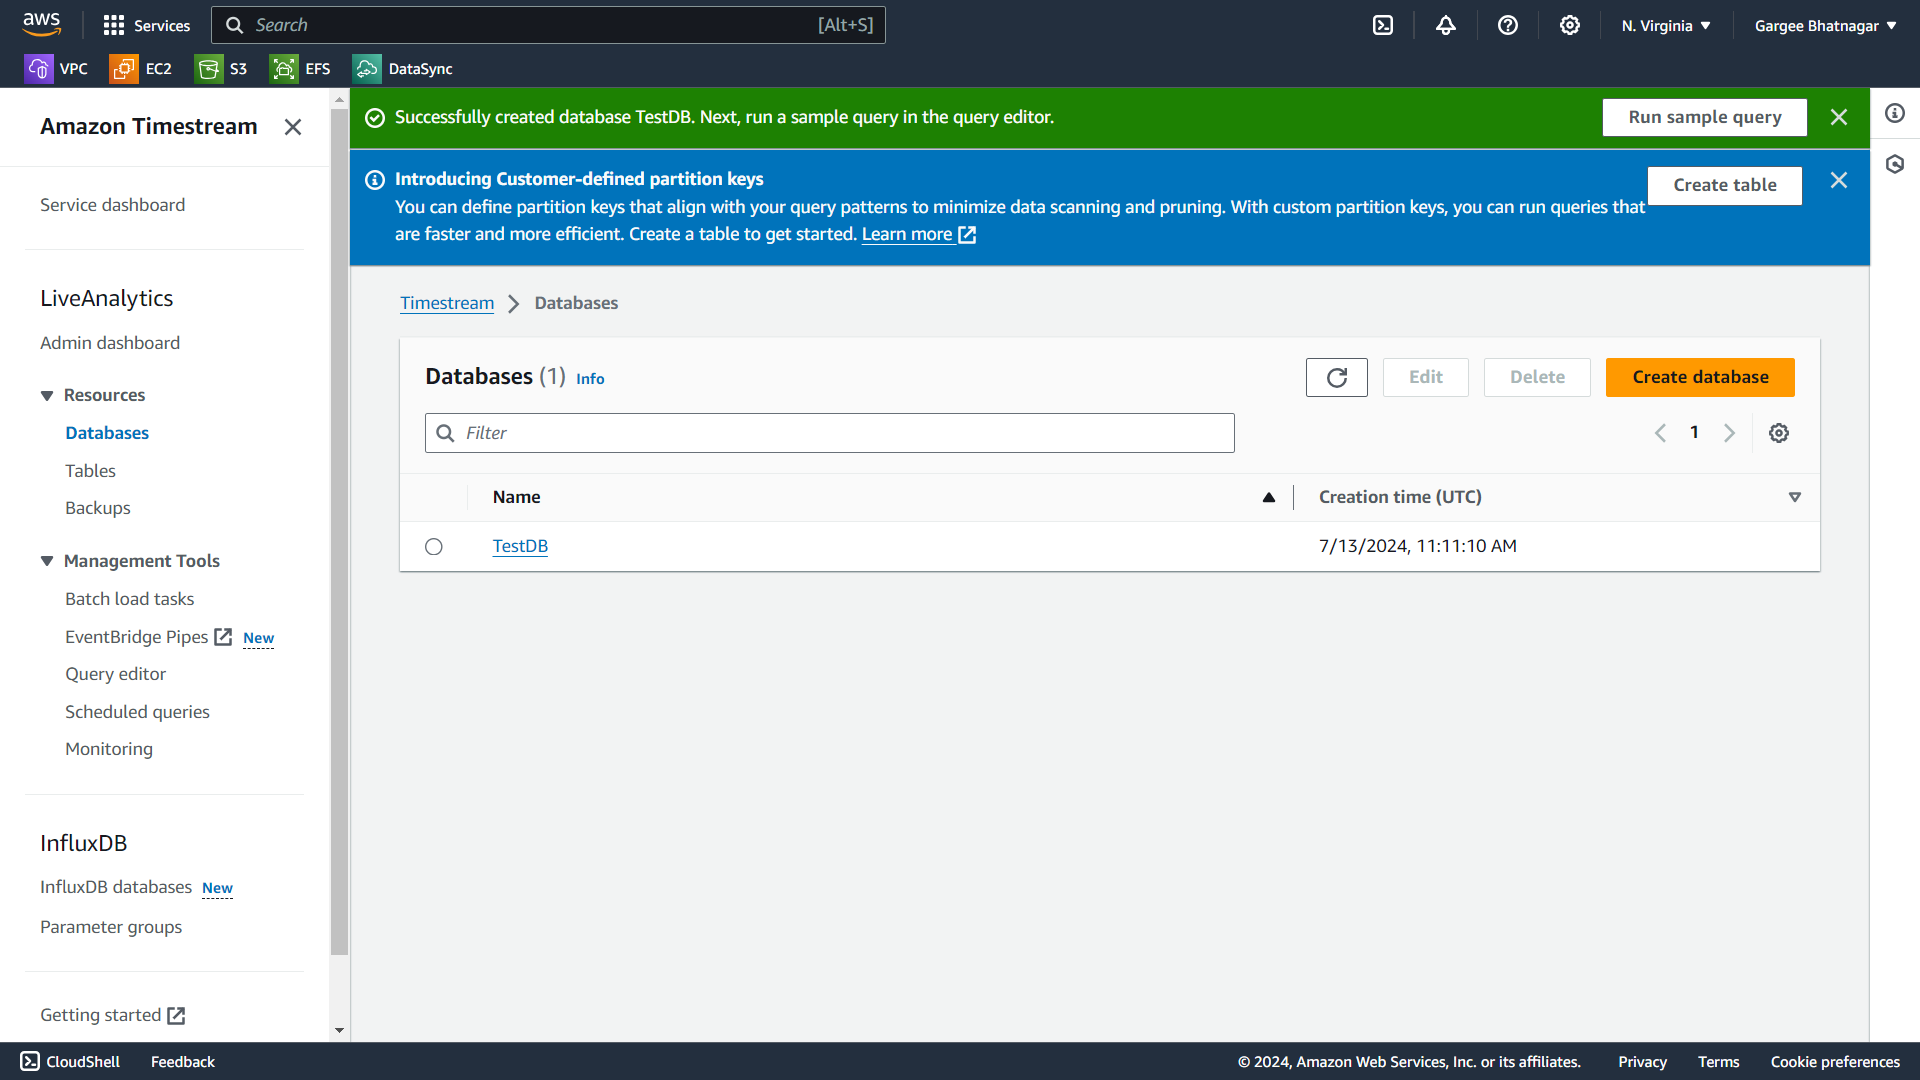Click the notifications bell icon

(x=1445, y=25)
